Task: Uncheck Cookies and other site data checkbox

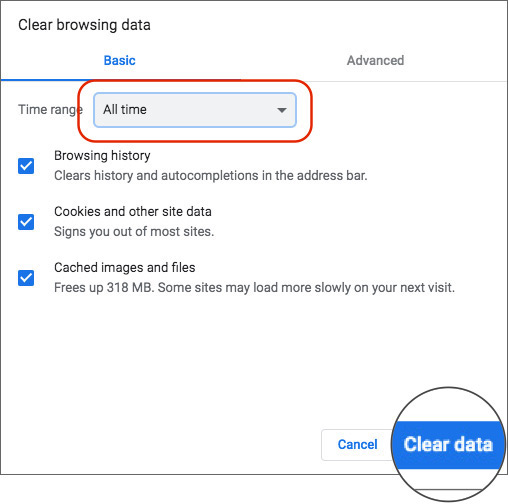Action: (x=26, y=222)
